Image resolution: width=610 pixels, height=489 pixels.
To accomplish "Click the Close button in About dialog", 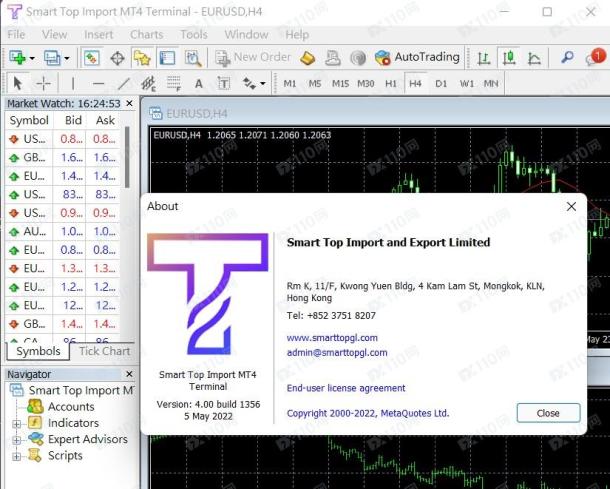I will click(548, 413).
